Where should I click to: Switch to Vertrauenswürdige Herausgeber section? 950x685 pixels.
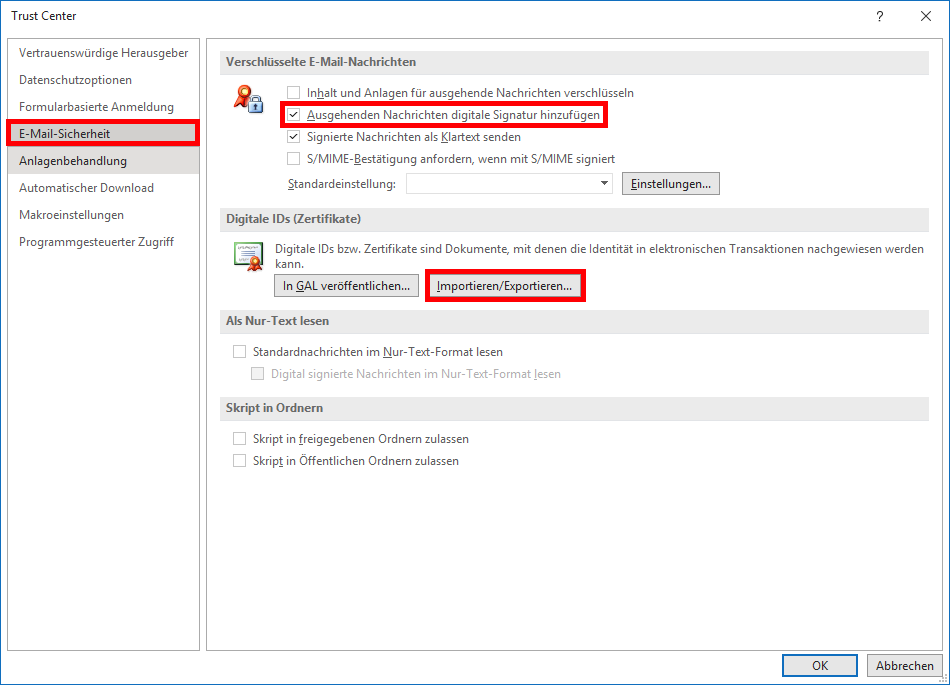[x=104, y=53]
